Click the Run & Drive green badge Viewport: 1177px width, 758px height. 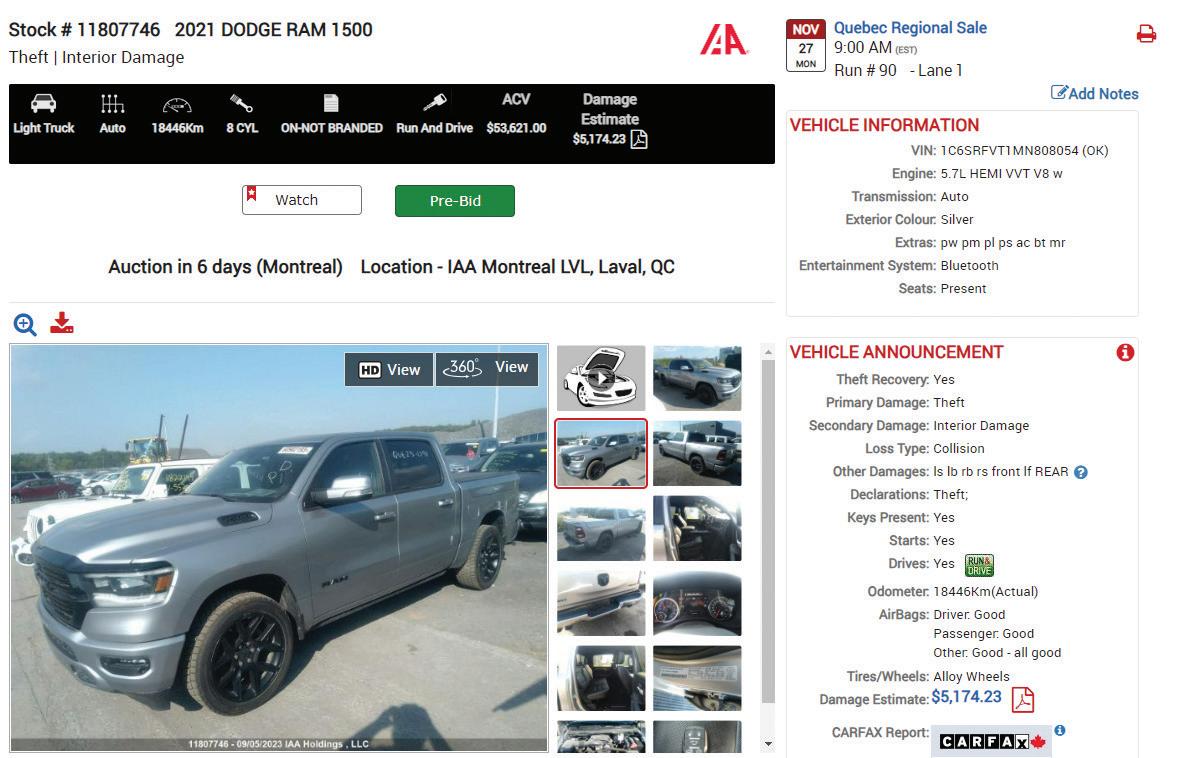pos(980,565)
